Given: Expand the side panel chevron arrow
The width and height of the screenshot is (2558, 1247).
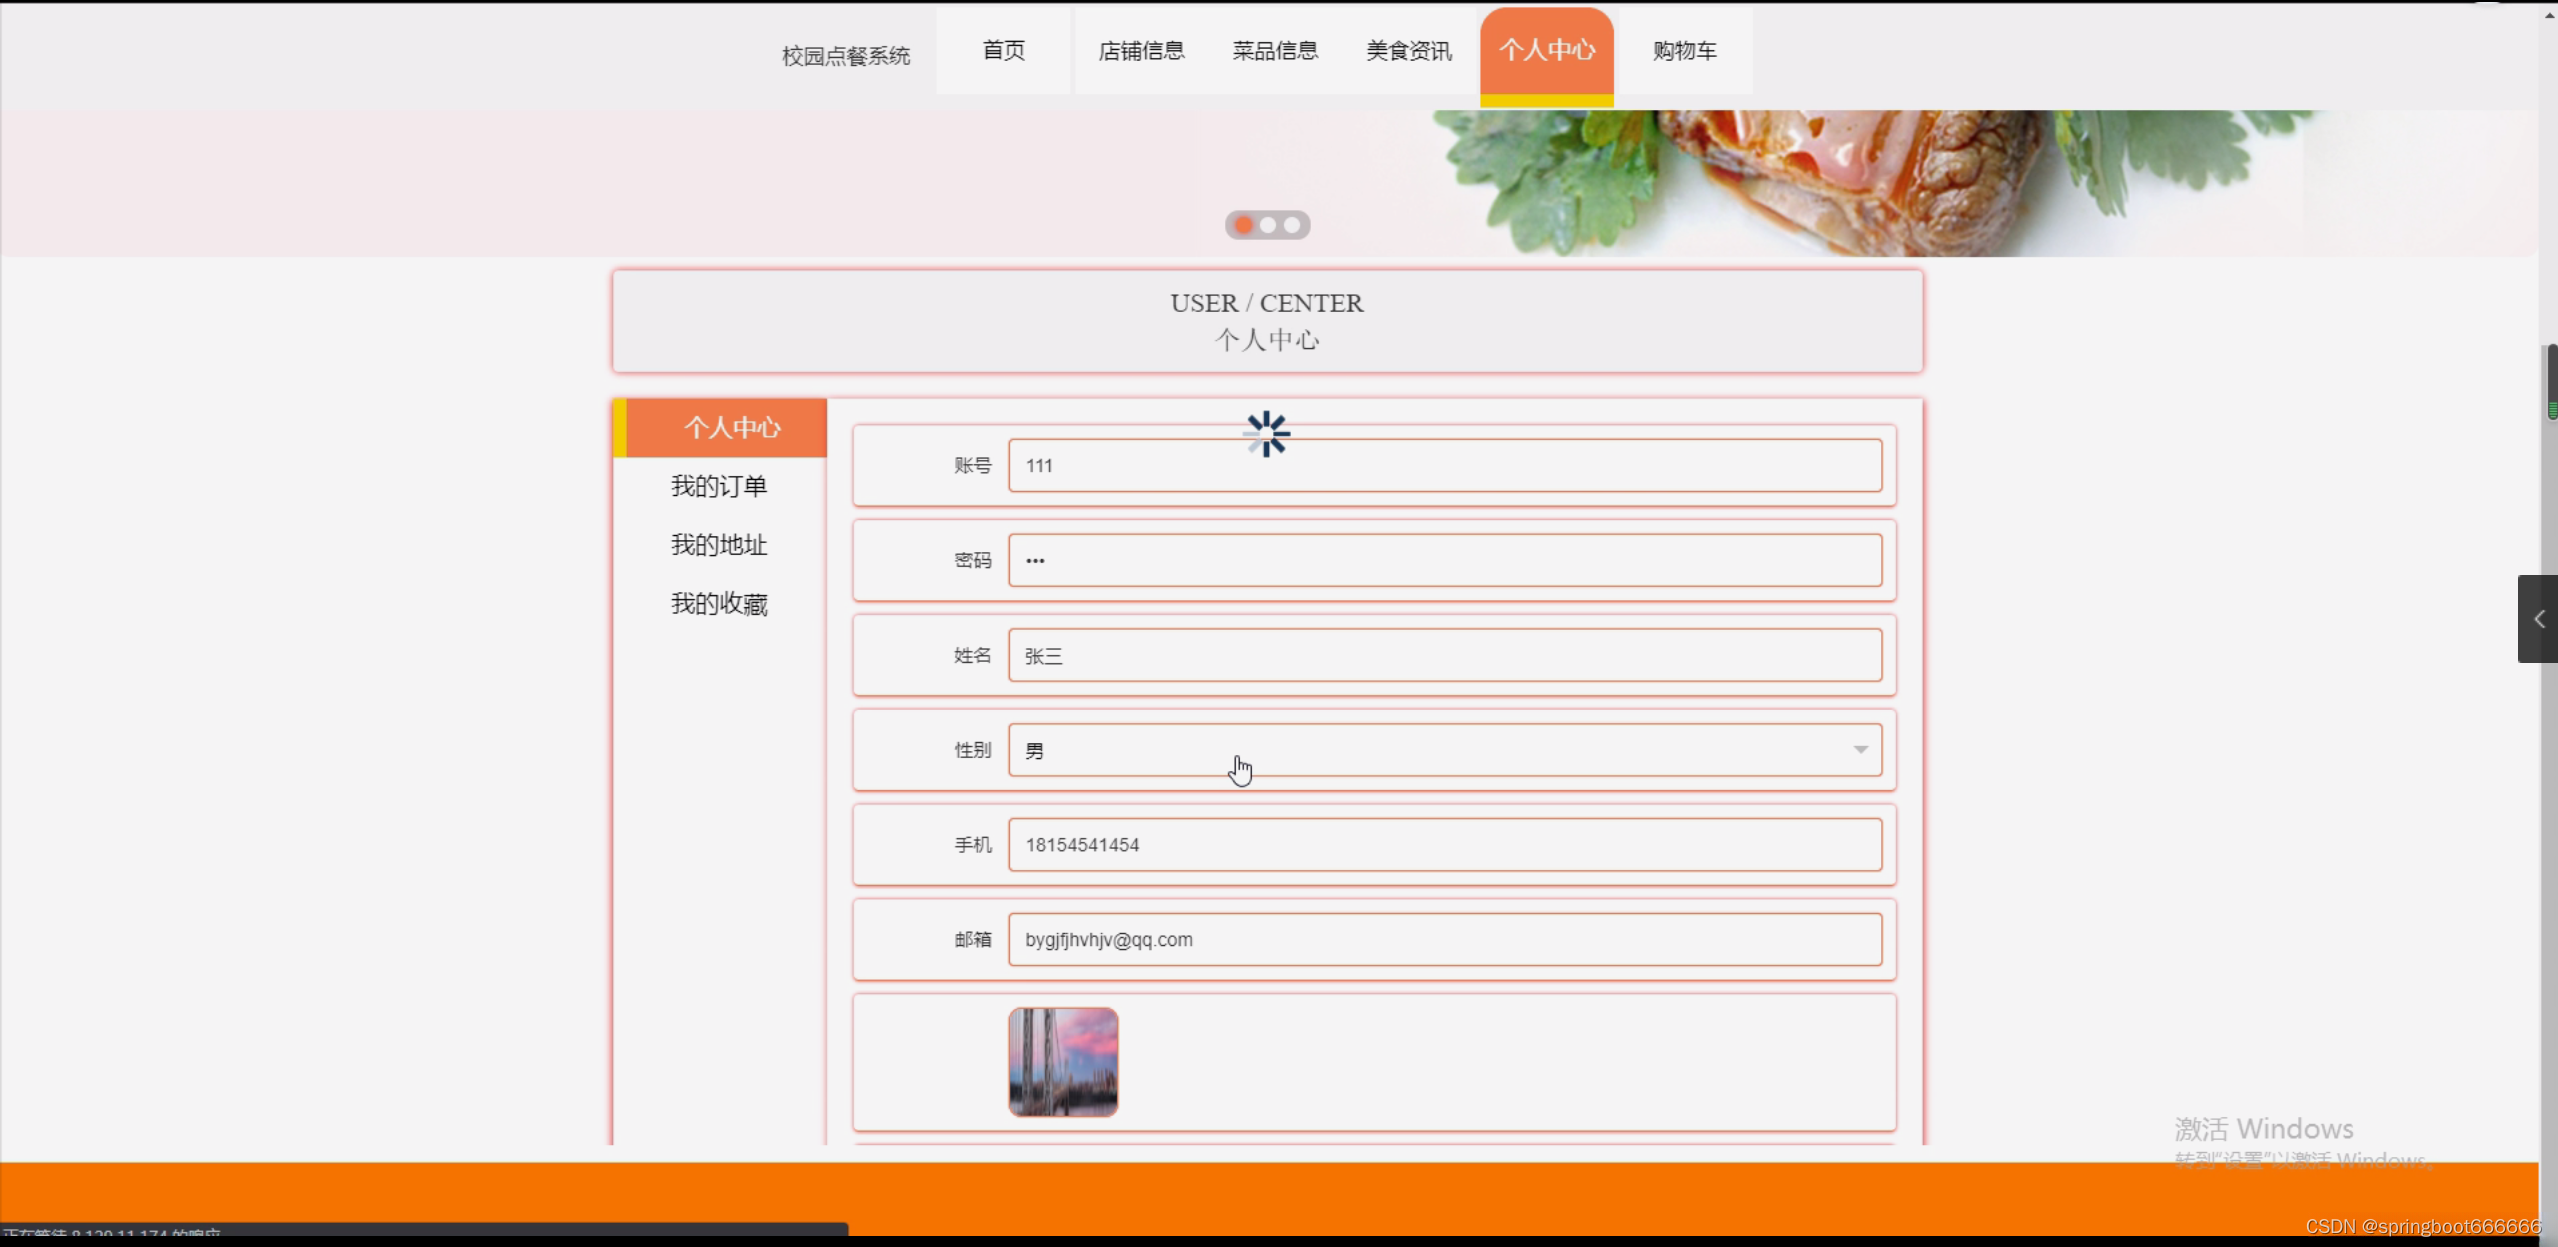Looking at the screenshot, I should 2538,619.
